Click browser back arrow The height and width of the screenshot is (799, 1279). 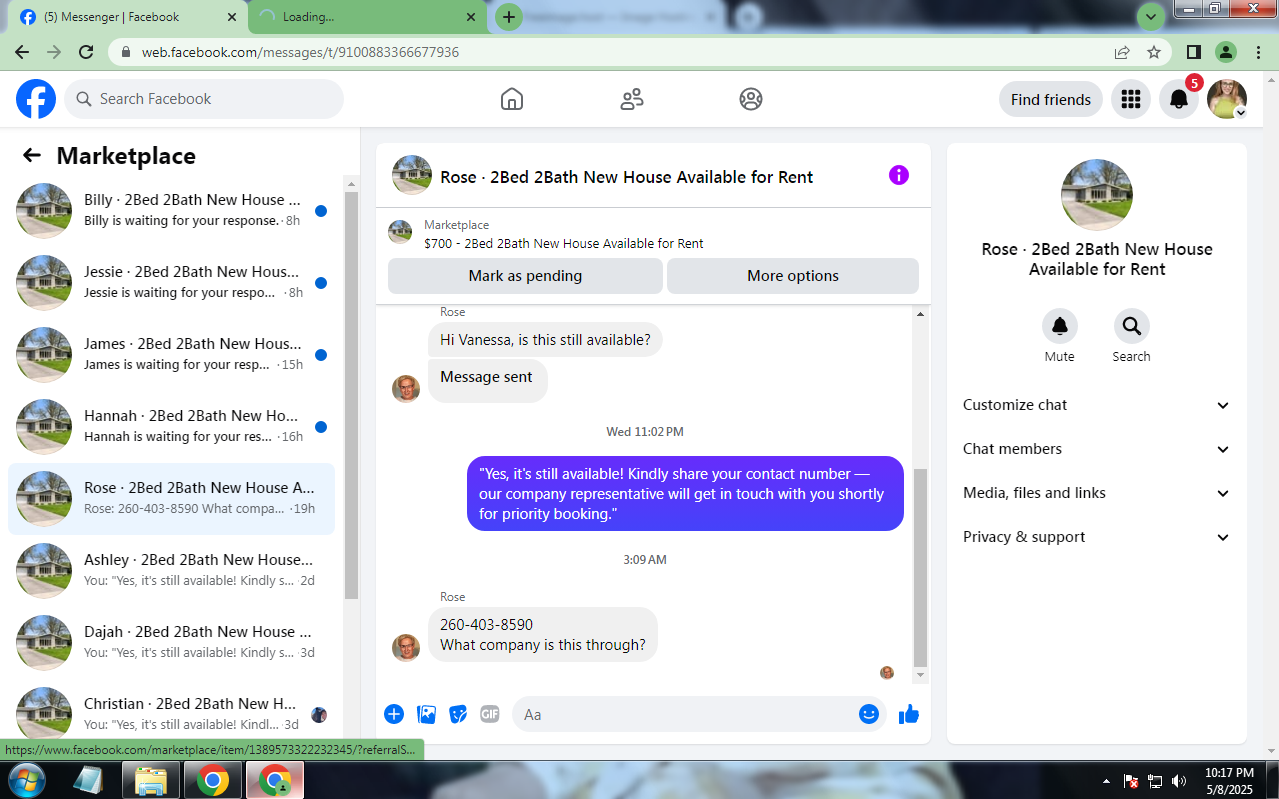pyautogui.click(x=22, y=52)
